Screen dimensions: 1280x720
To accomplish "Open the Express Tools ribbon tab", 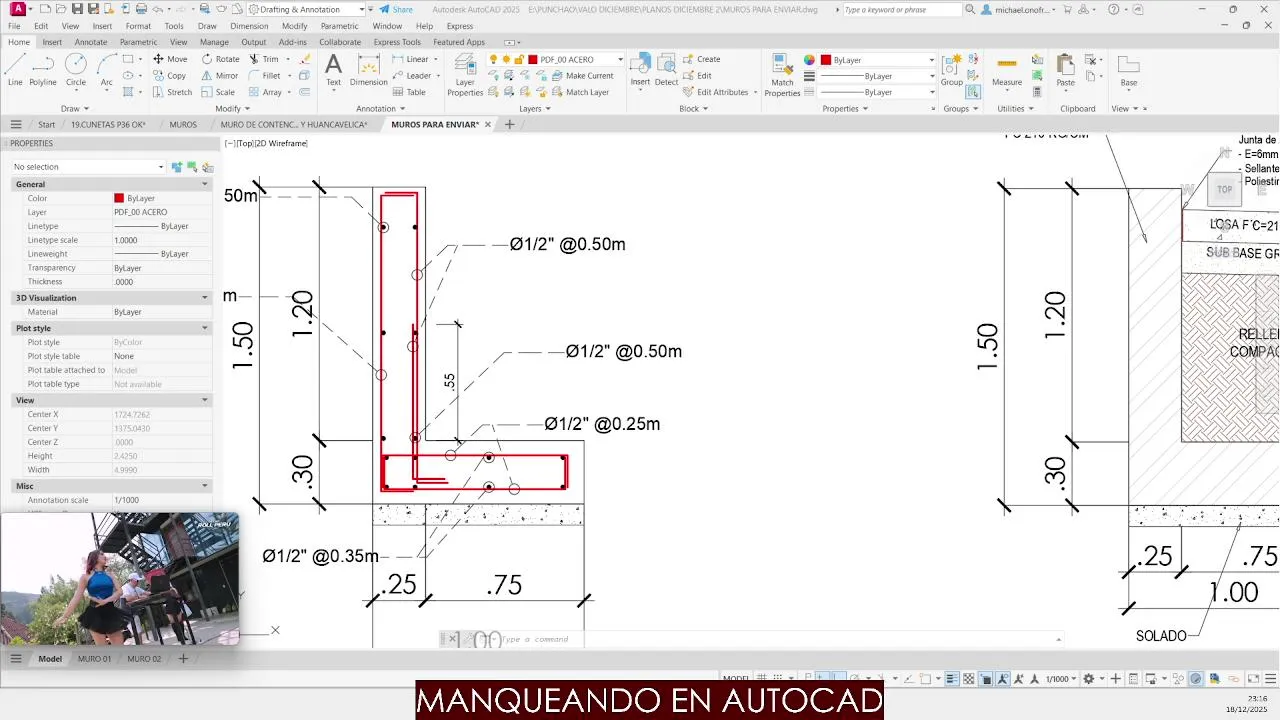I will [397, 42].
